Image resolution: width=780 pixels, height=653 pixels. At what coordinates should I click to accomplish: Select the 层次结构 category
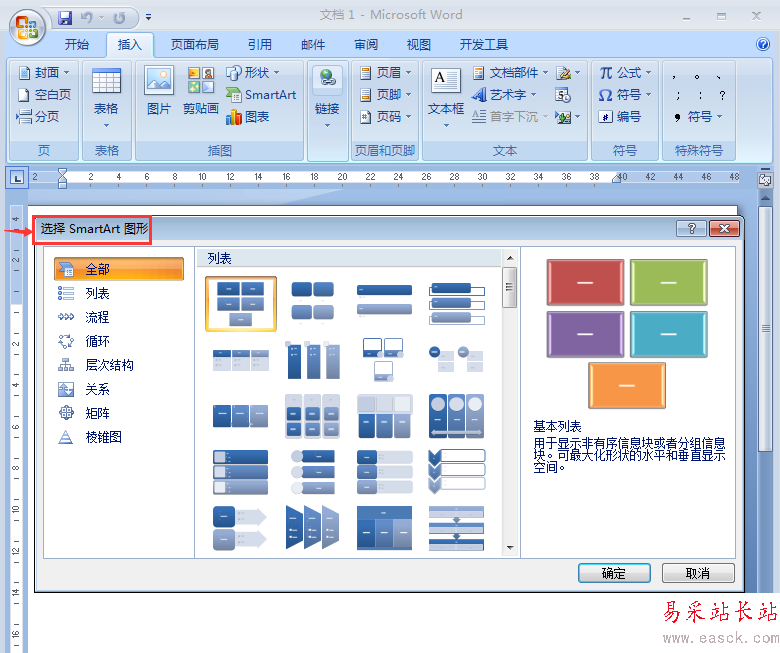119,365
